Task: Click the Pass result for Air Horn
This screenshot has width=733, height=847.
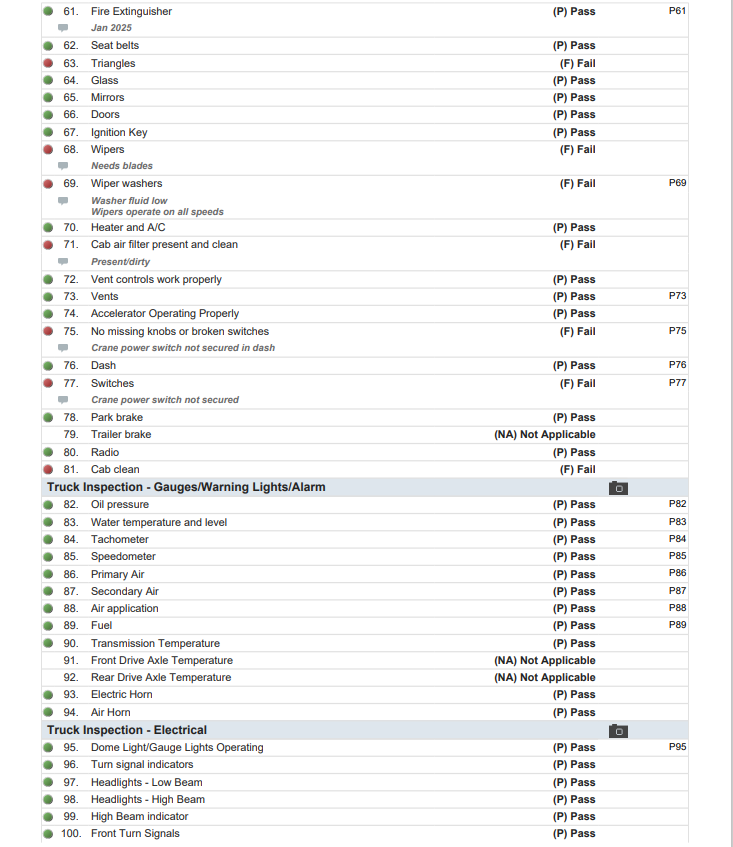Action: 574,712
